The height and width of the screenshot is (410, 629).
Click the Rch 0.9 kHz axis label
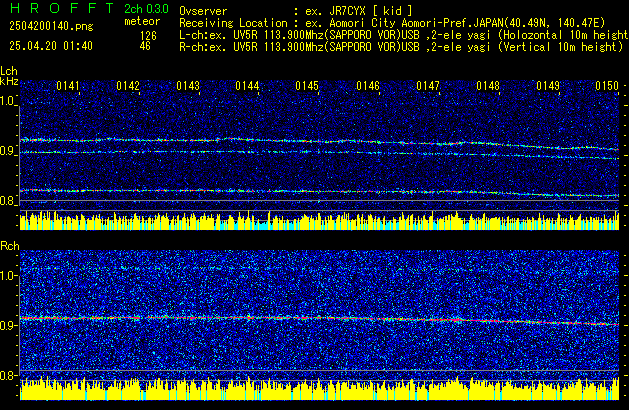click(x=8, y=325)
